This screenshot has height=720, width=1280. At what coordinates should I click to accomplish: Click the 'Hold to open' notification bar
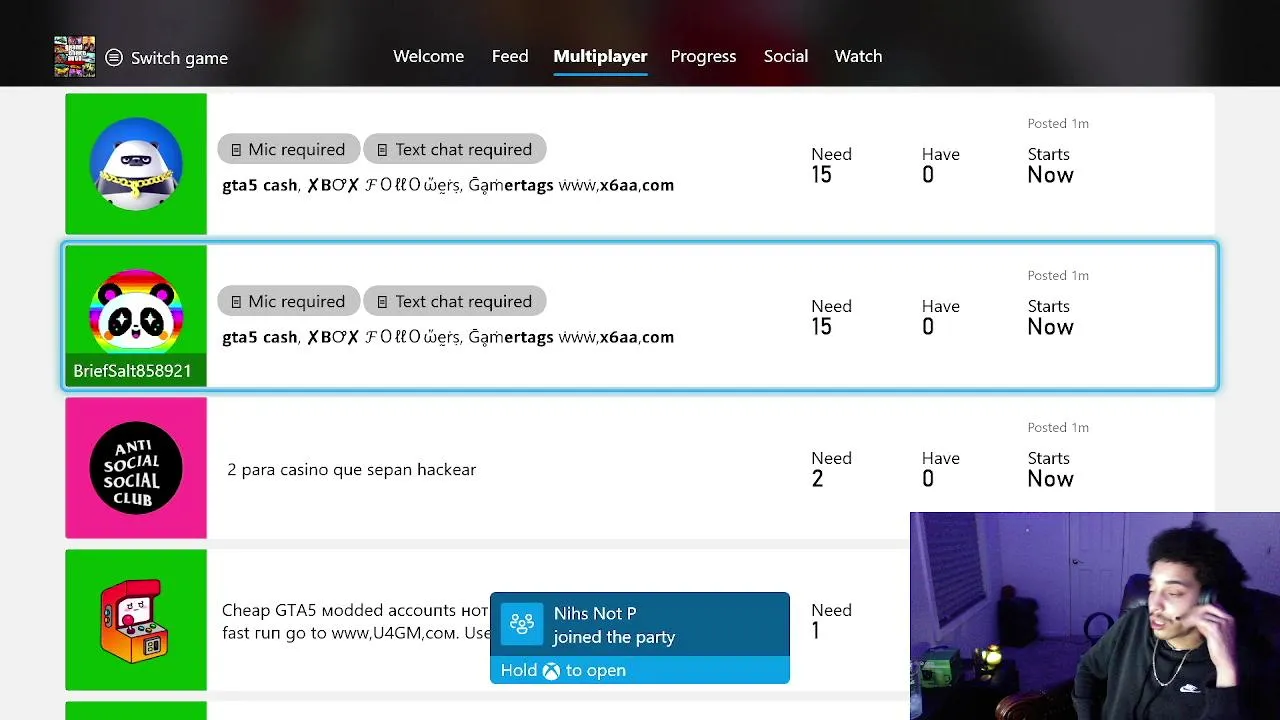pos(640,670)
